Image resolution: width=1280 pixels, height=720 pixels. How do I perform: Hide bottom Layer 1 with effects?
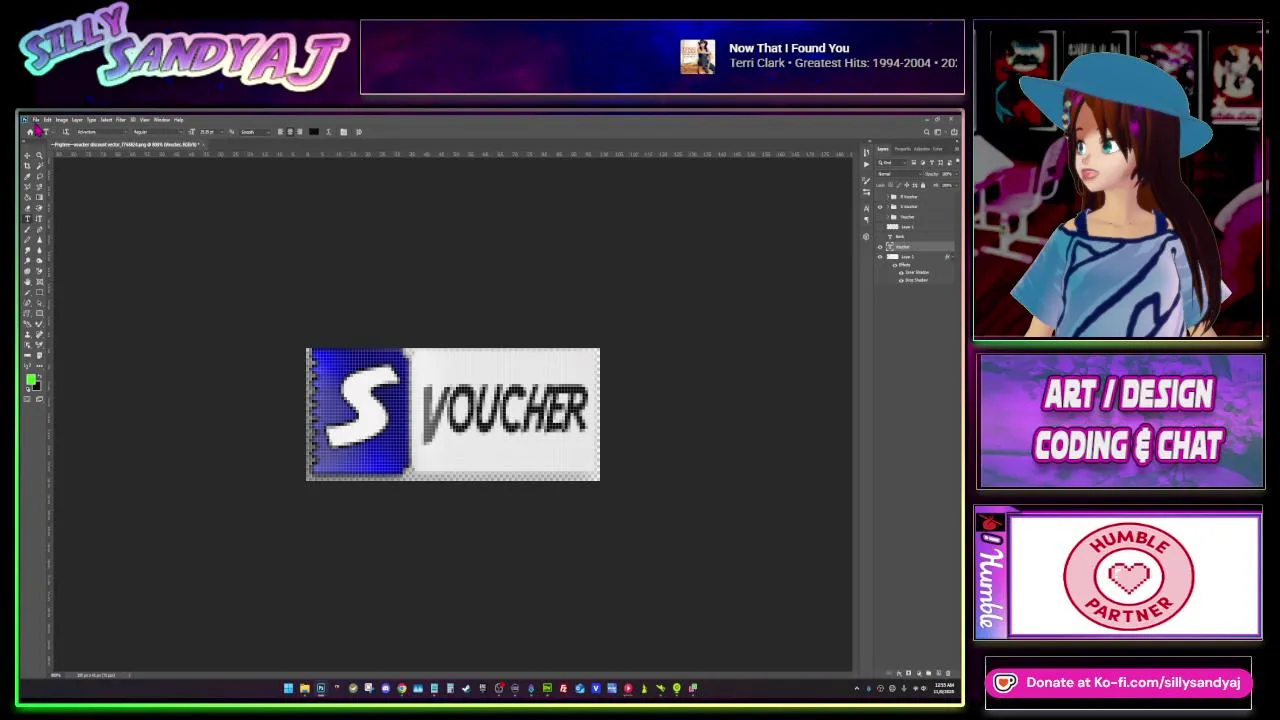pos(880,257)
